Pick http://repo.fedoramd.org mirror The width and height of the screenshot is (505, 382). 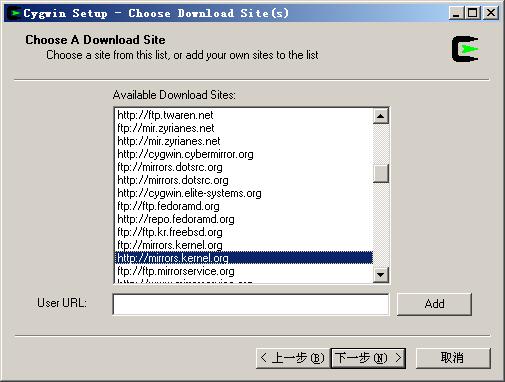tap(243, 219)
